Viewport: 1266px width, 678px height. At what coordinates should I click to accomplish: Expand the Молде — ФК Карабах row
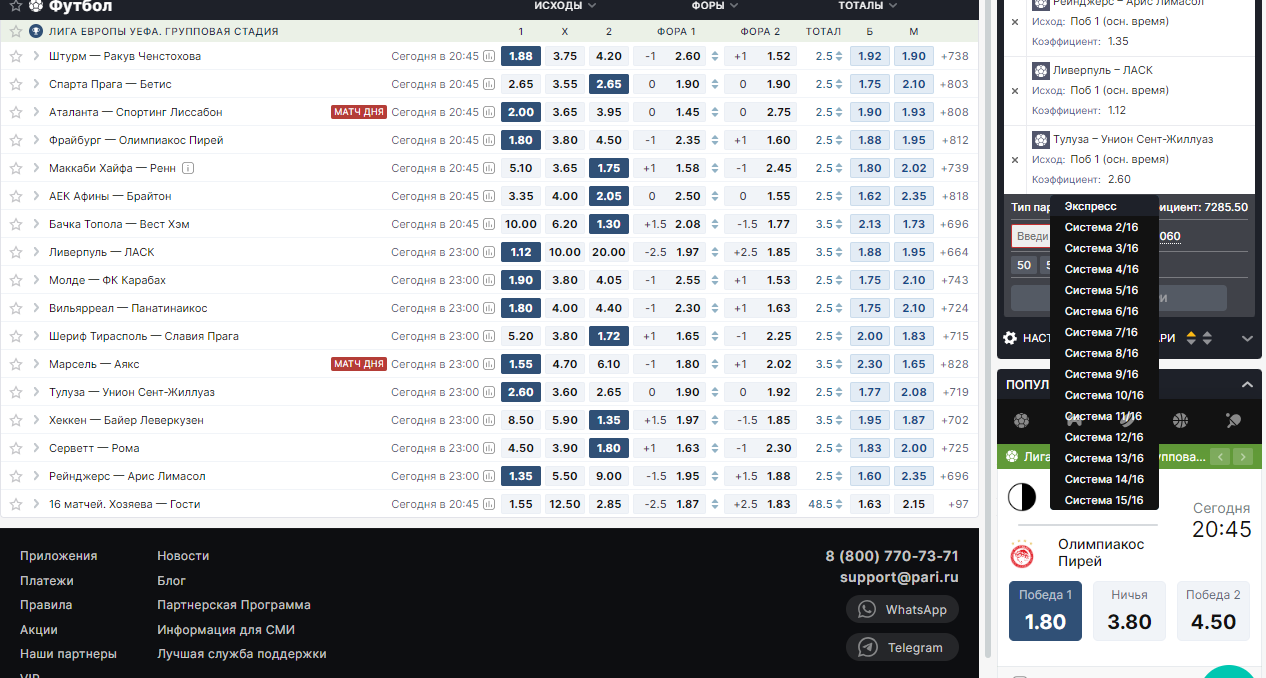(x=36, y=280)
